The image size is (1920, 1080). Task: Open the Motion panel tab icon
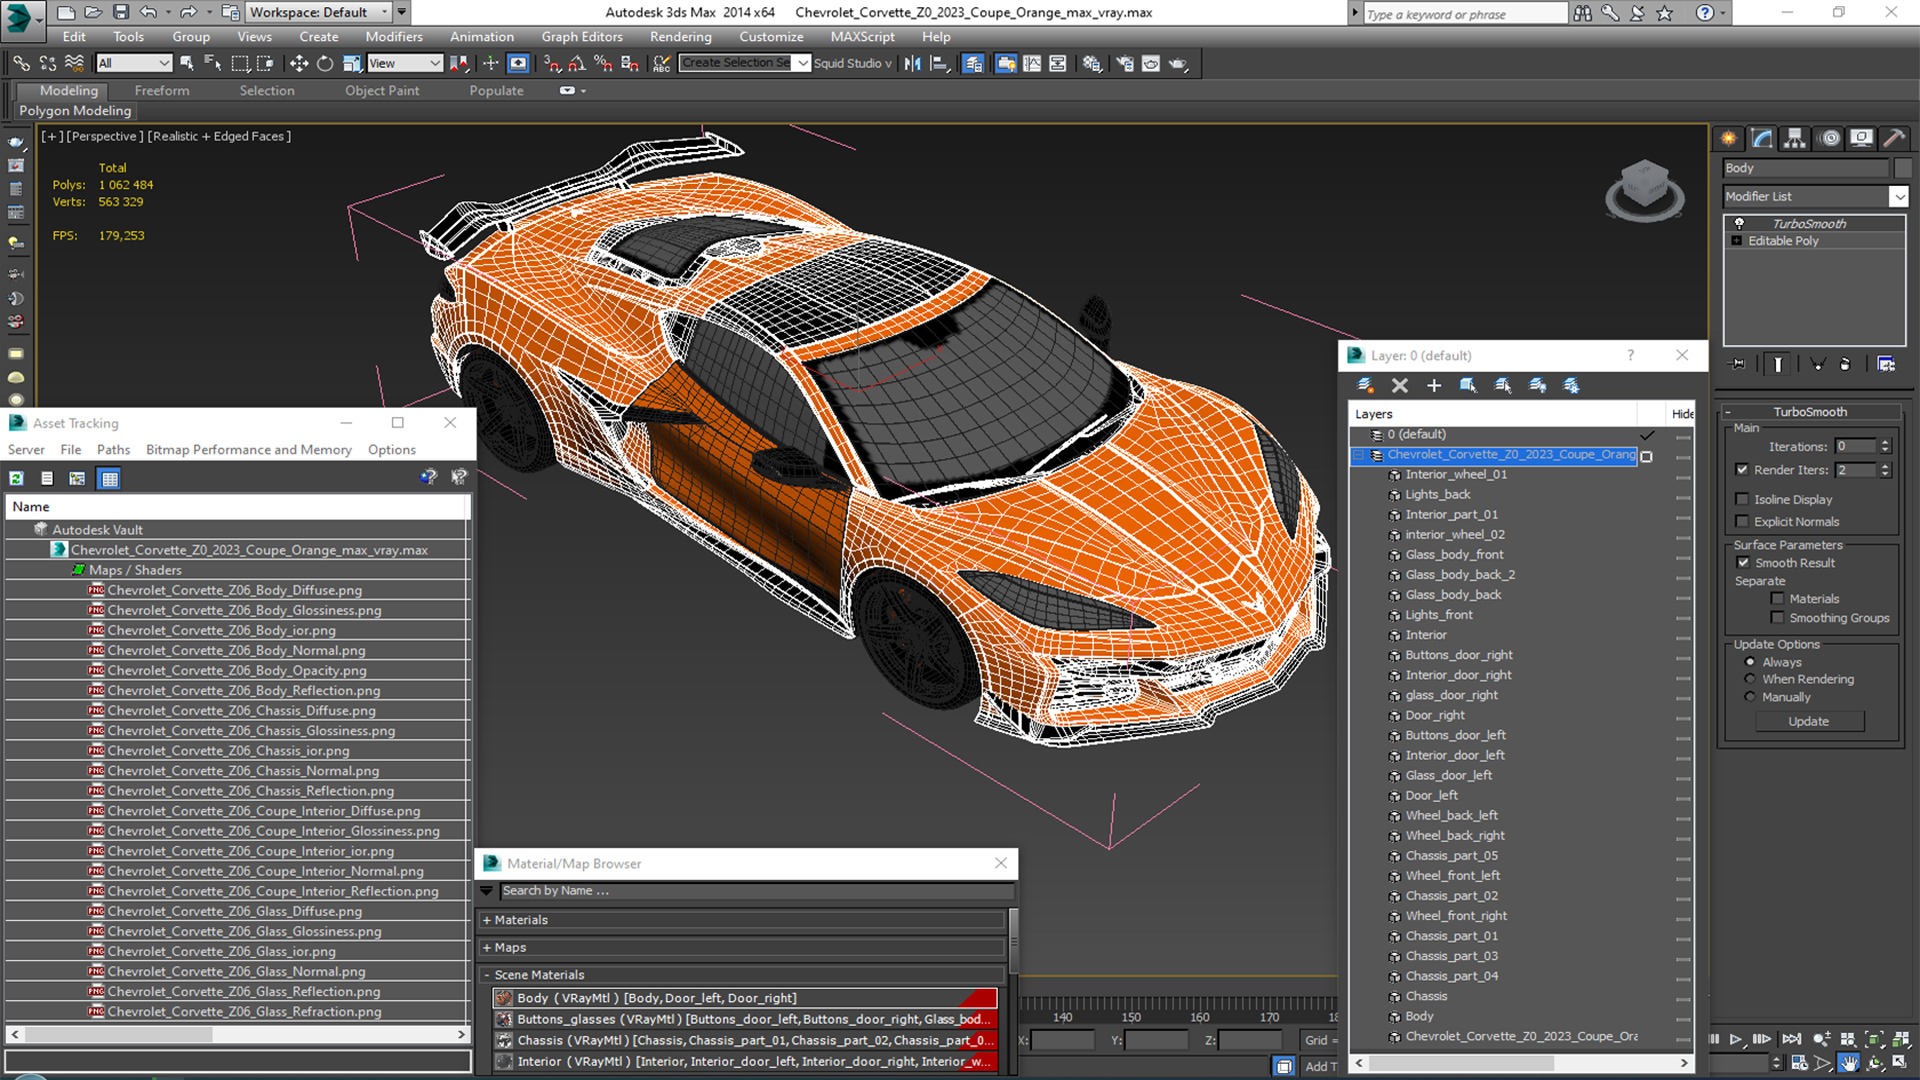[x=1829, y=138]
